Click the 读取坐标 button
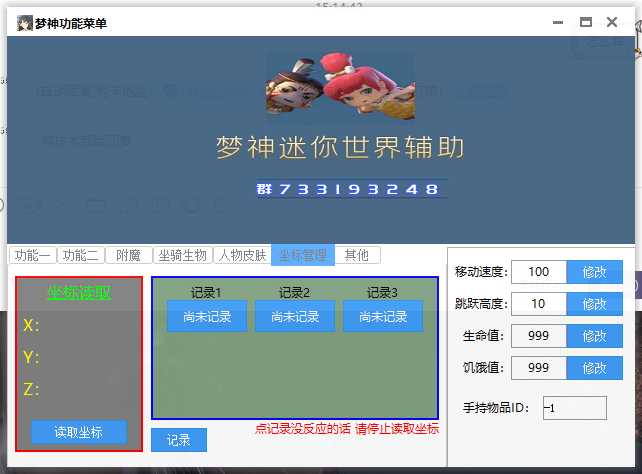This screenshot has width=642, height=474. [x=79, y=432]
